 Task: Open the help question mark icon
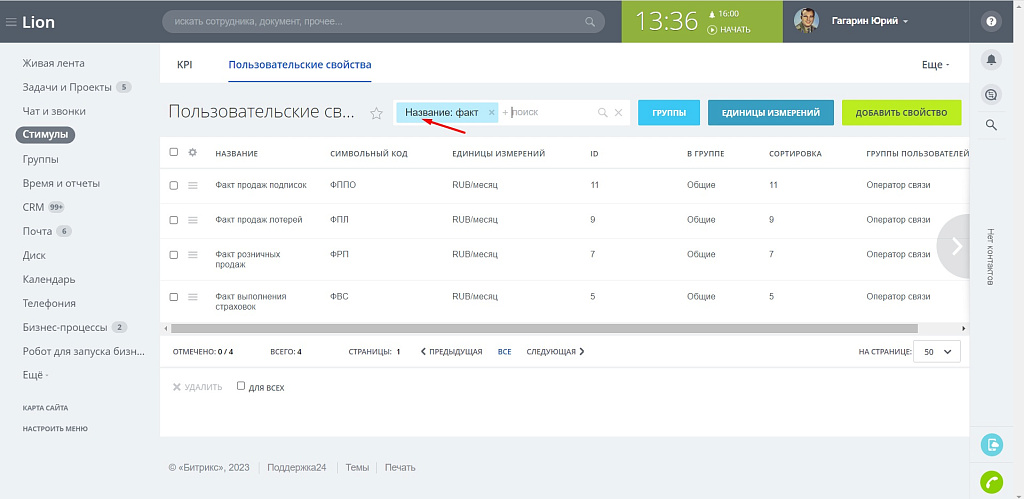991,21
